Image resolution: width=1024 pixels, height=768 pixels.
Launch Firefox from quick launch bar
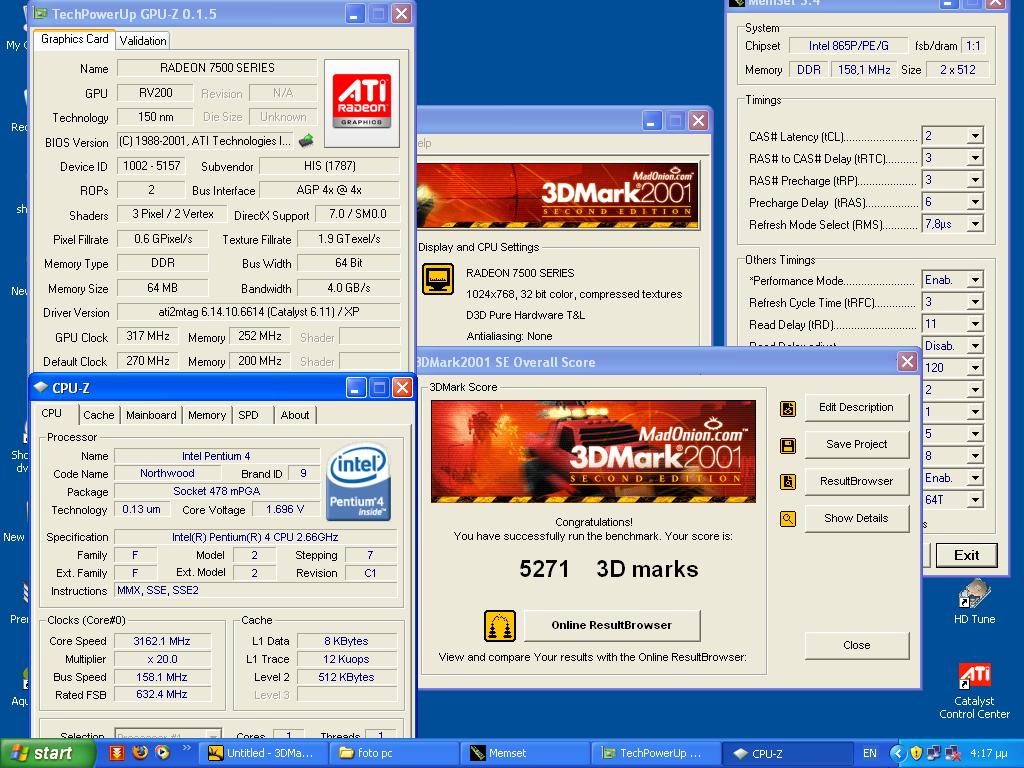click(140, 752)
